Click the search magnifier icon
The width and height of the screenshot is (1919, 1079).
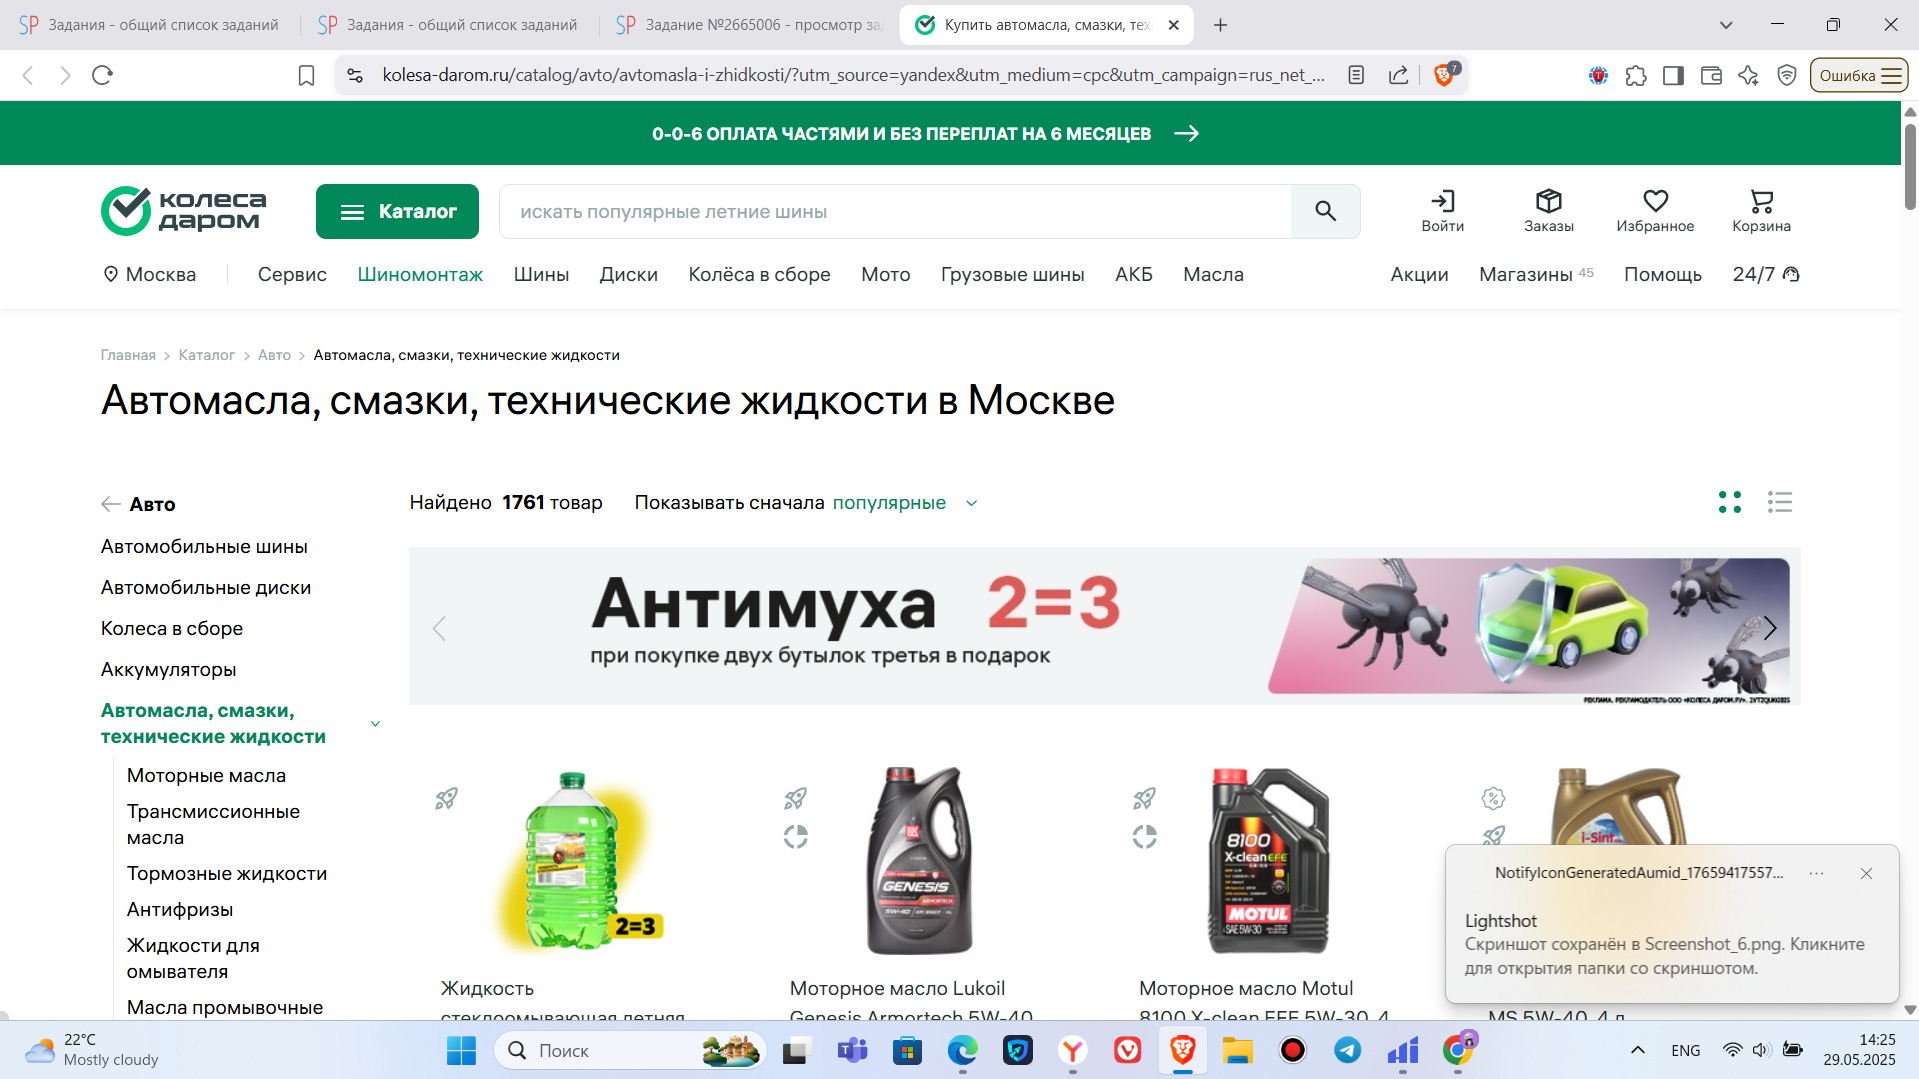pyautogui.click(x=1325, y=211)
